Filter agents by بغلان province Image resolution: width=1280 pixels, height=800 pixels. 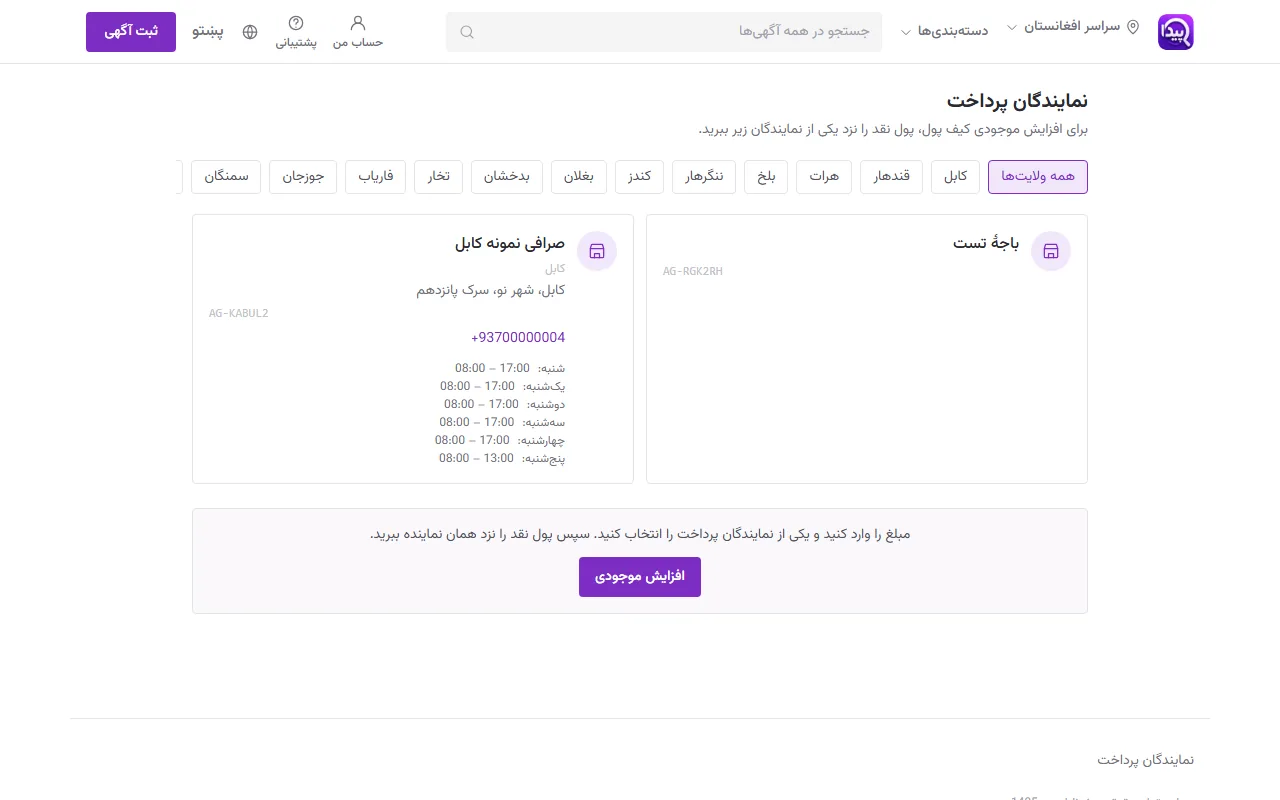point(579,177)
